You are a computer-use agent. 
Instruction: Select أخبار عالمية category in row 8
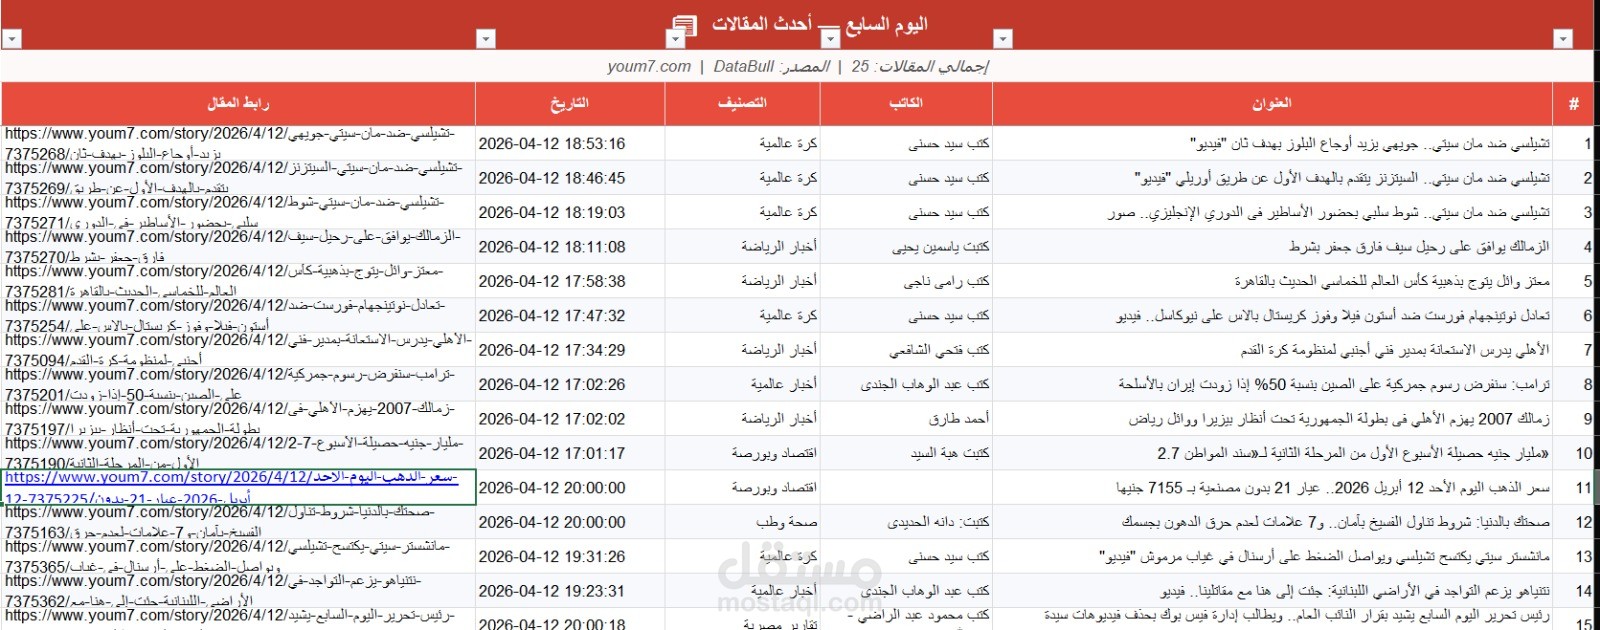(742, 384)
